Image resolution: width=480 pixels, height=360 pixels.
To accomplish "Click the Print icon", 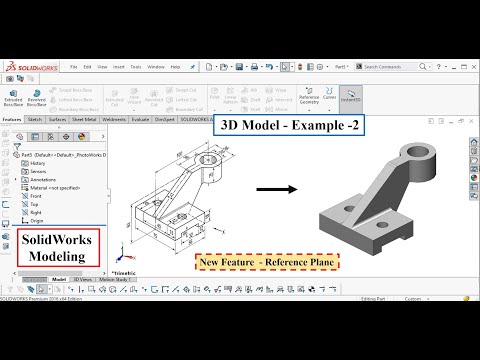I will [254, 67].
